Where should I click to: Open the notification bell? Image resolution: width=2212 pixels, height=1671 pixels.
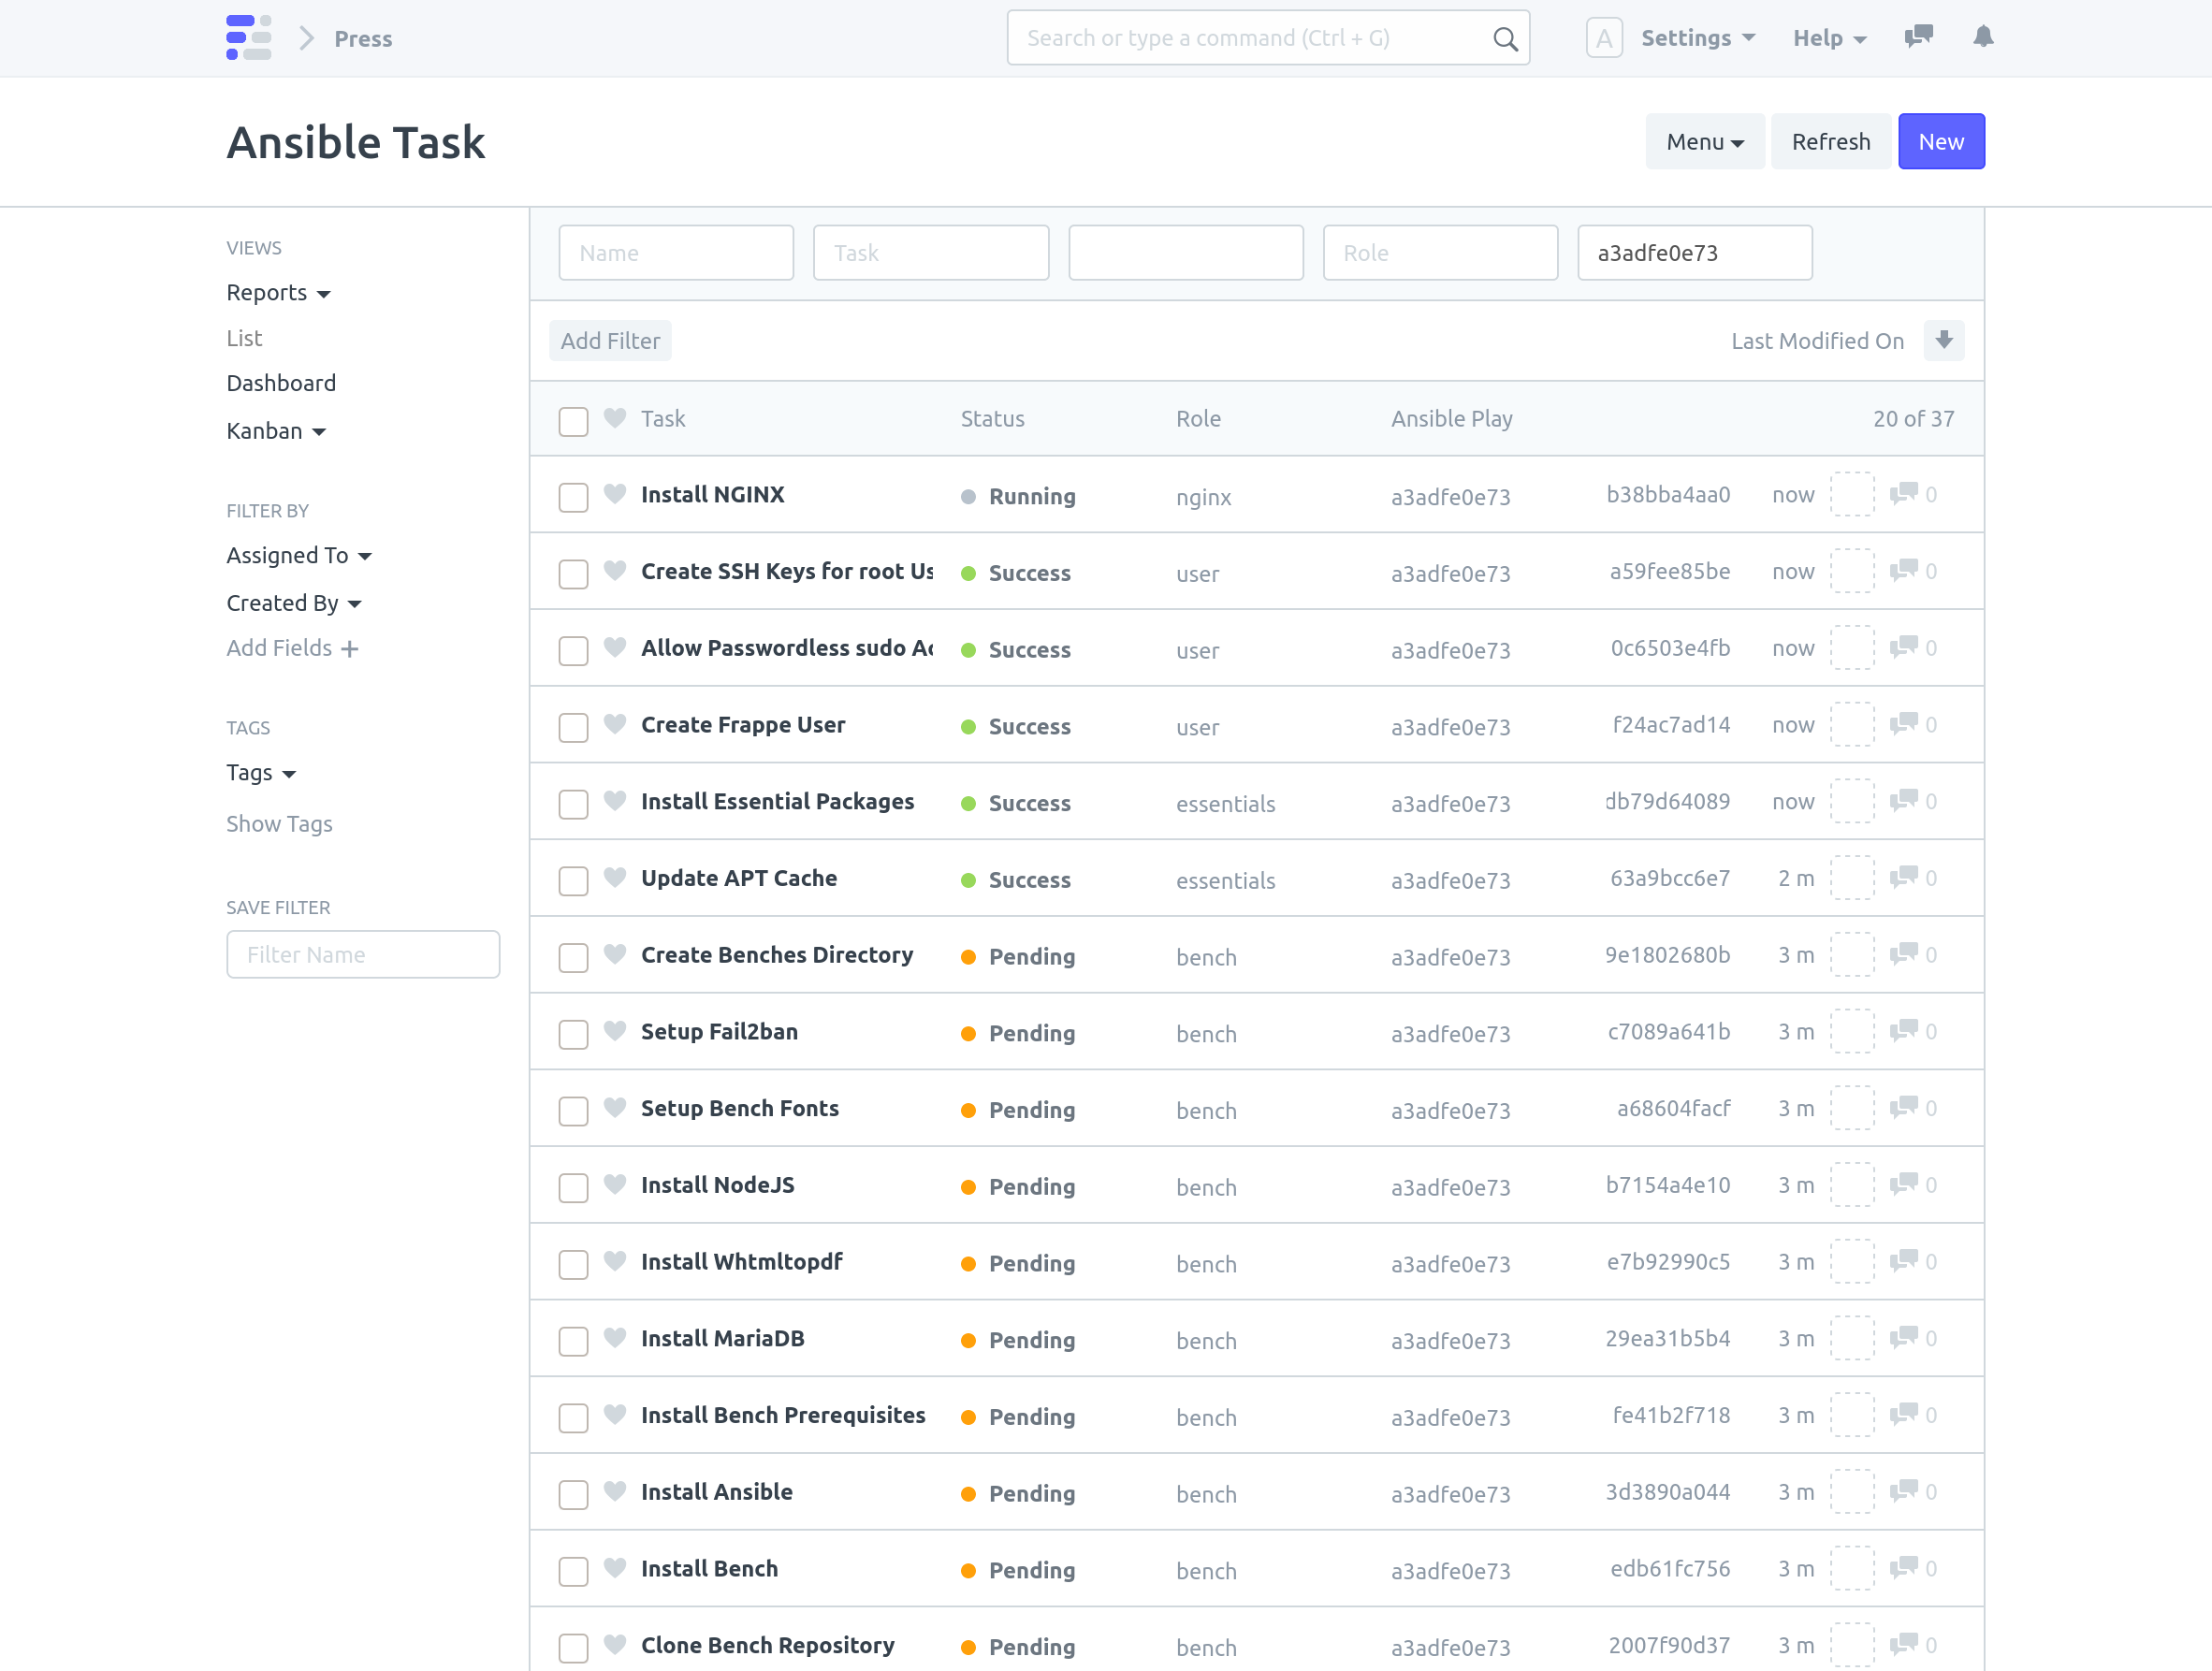tap(1984, 37)
